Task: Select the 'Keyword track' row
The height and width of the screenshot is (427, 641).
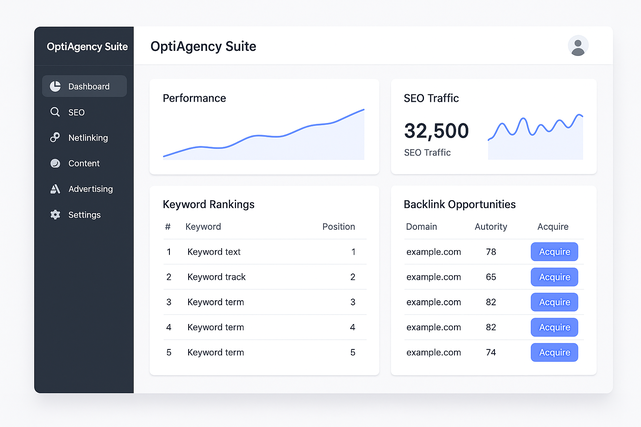Action: tap(265, 277)
